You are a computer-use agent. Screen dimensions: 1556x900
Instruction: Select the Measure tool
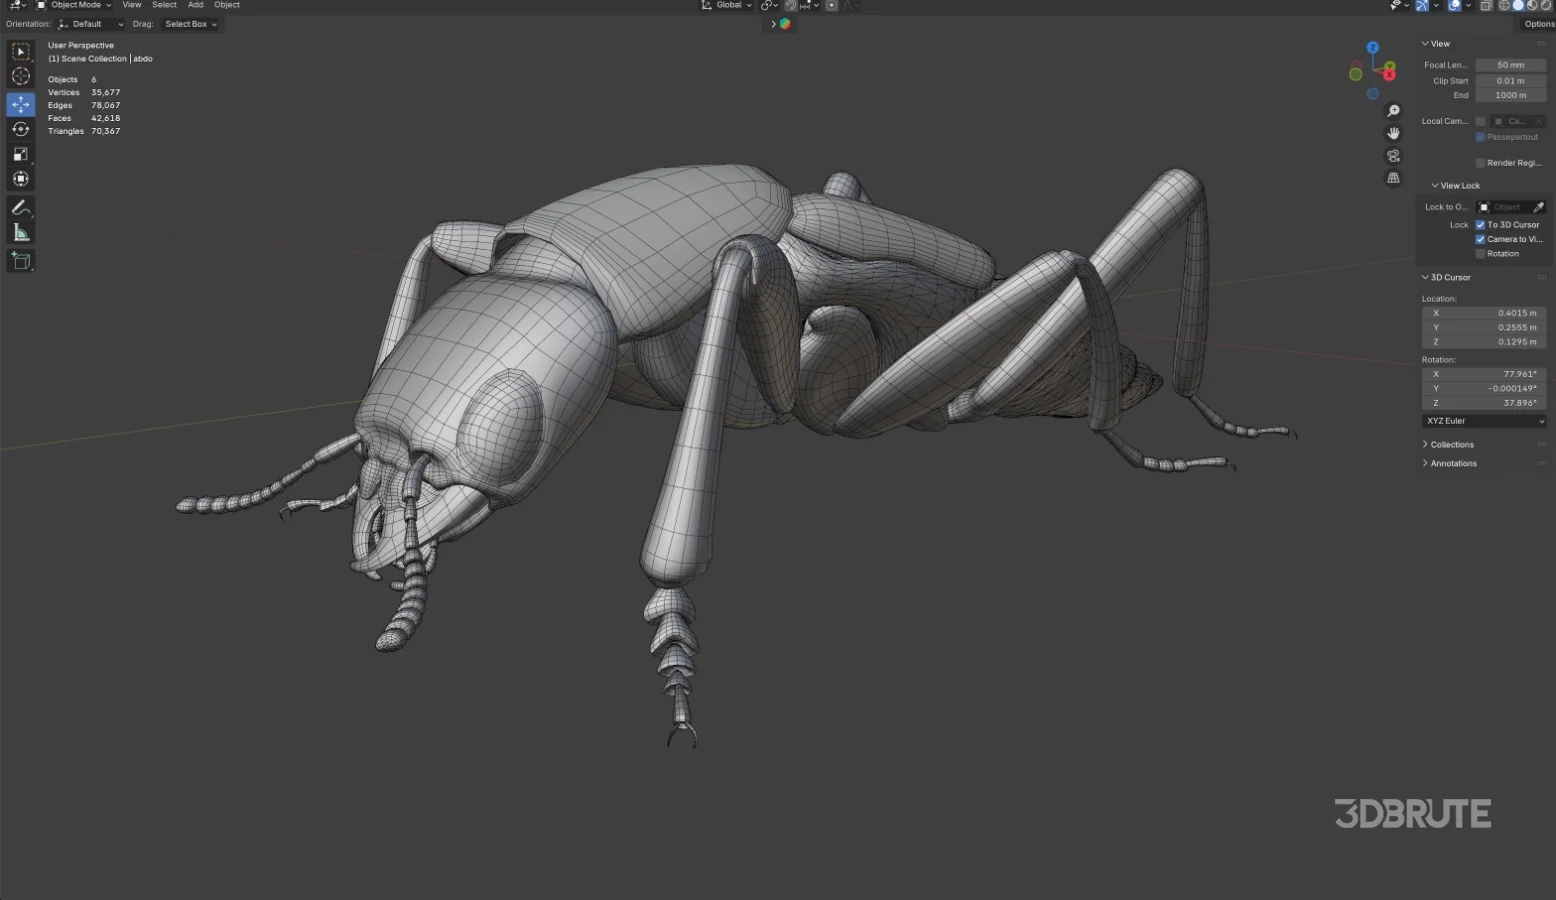coord(21,233)
